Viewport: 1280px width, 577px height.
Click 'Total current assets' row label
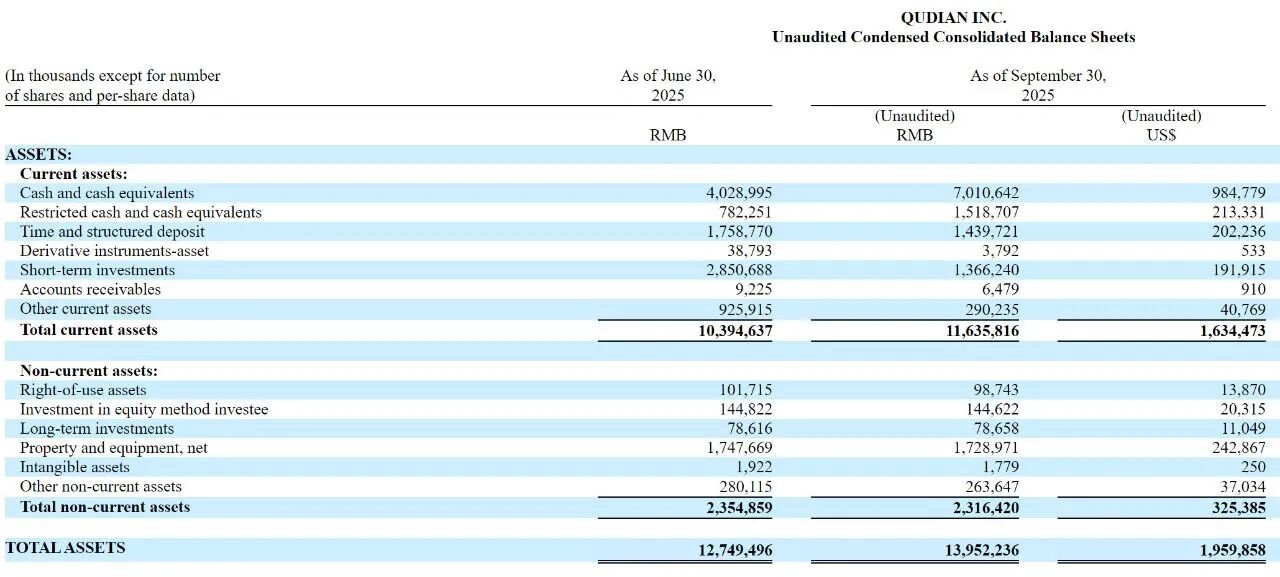89,330
